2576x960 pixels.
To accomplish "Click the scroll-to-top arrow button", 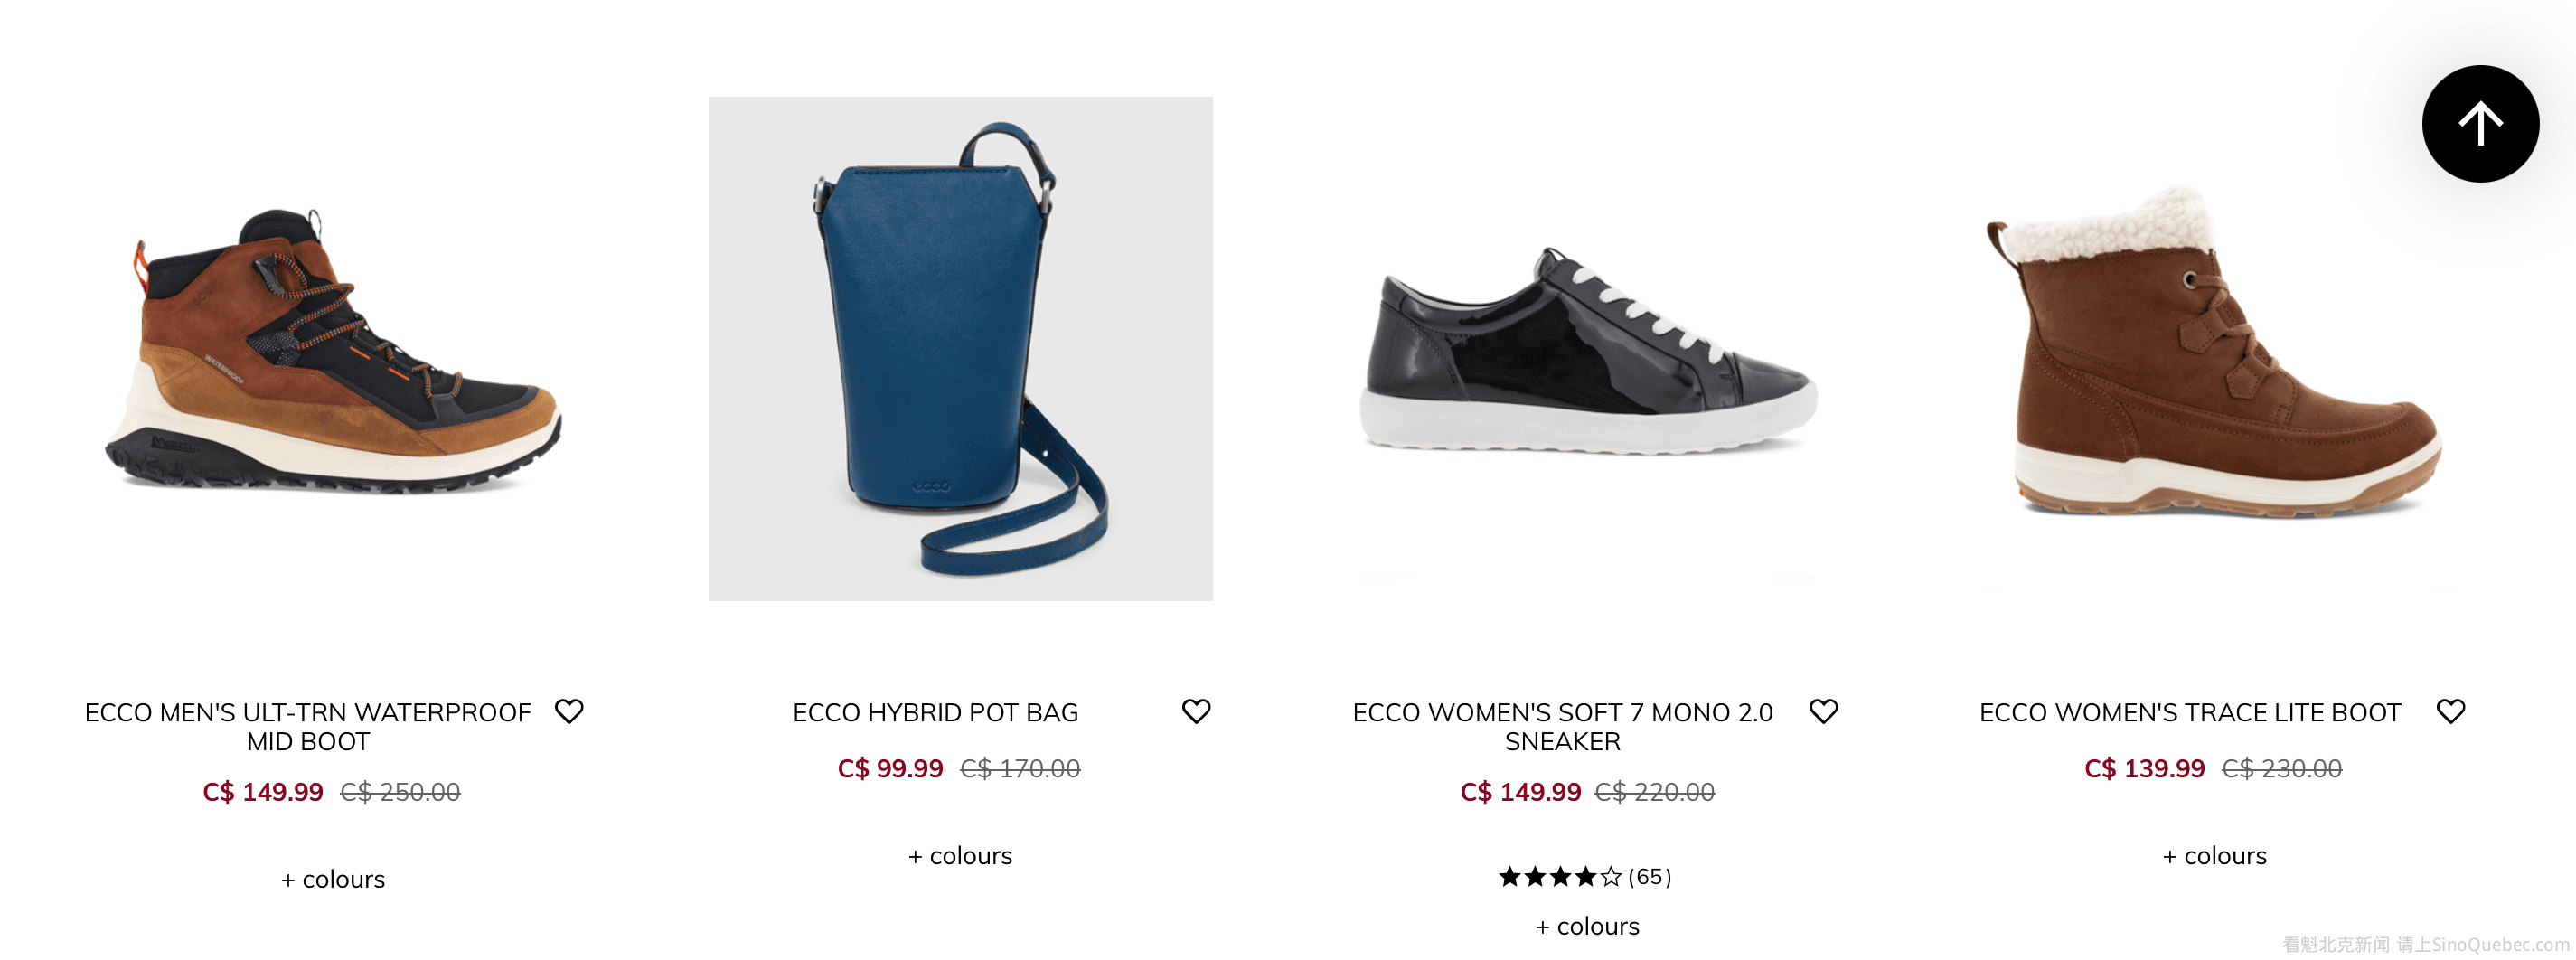I will click(x=2479, y=124).
